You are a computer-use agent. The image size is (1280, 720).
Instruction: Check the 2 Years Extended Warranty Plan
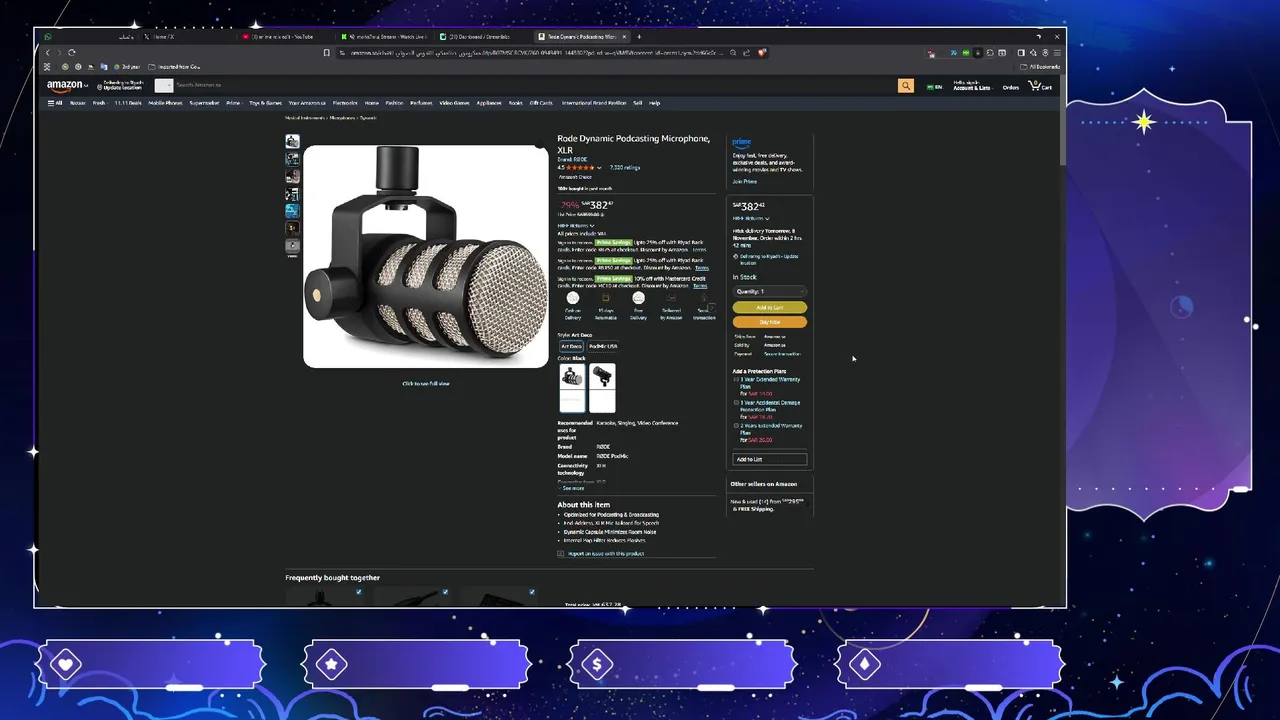coord(737,426)
